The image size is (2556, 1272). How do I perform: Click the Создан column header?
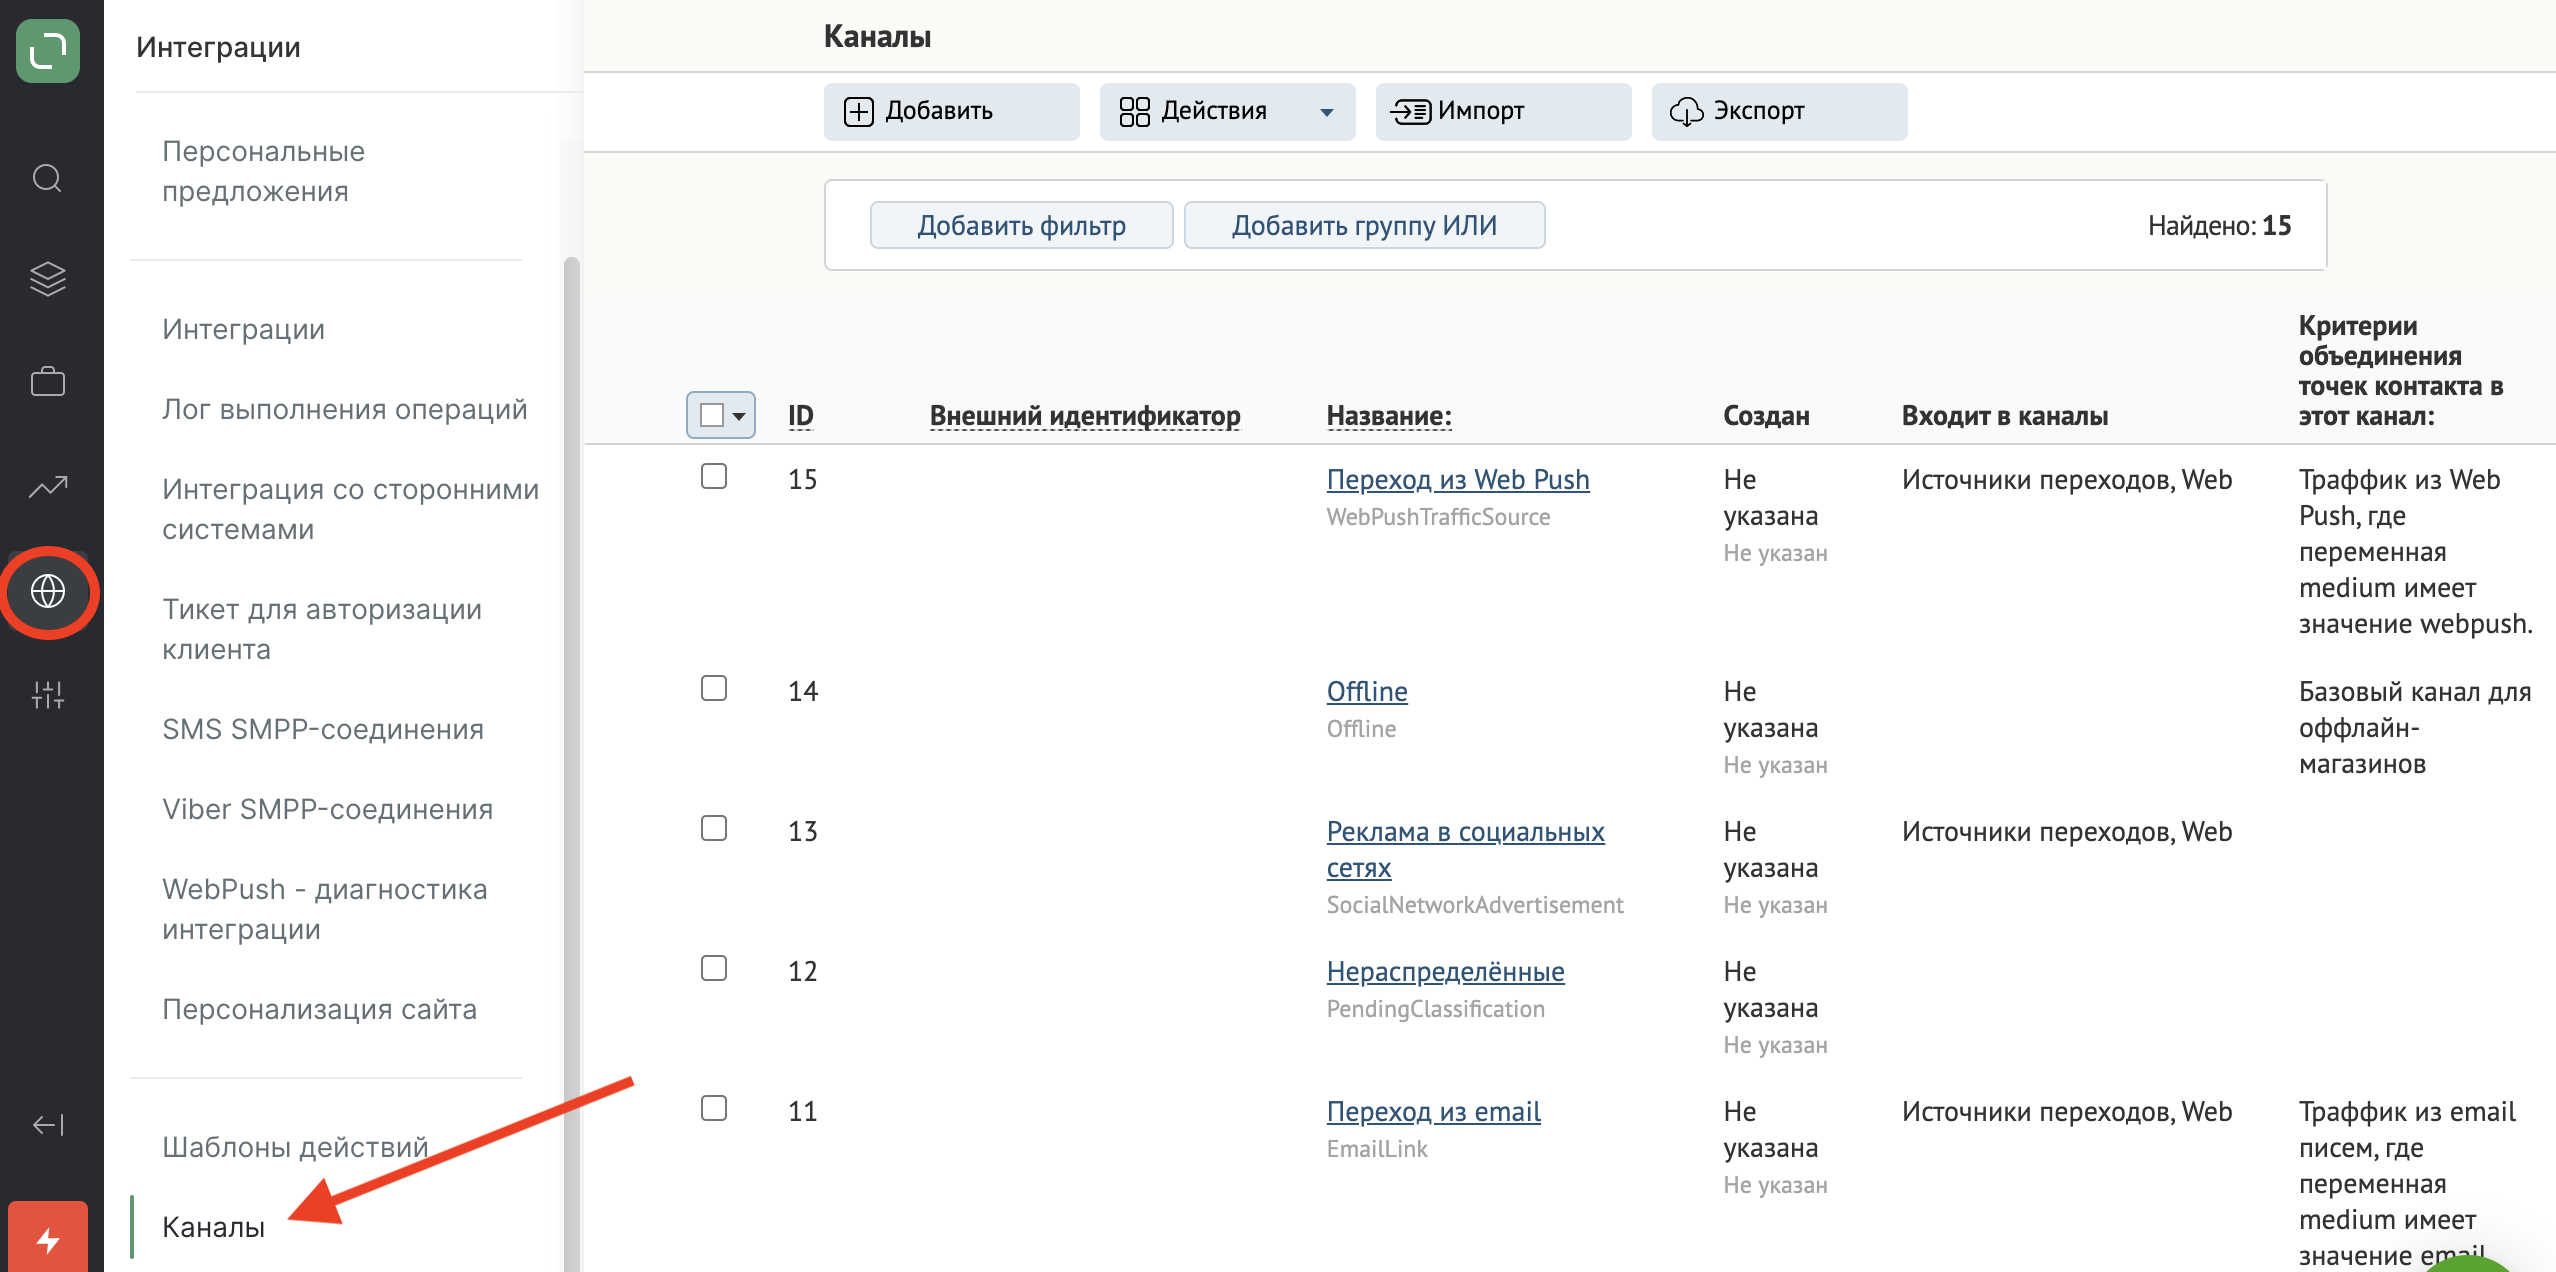click(1766, 415)
